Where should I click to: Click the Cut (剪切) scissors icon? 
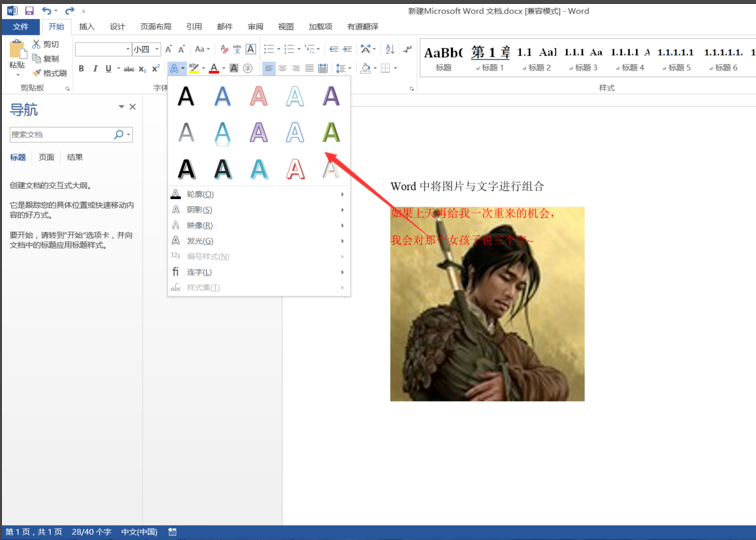click(36, 45)
